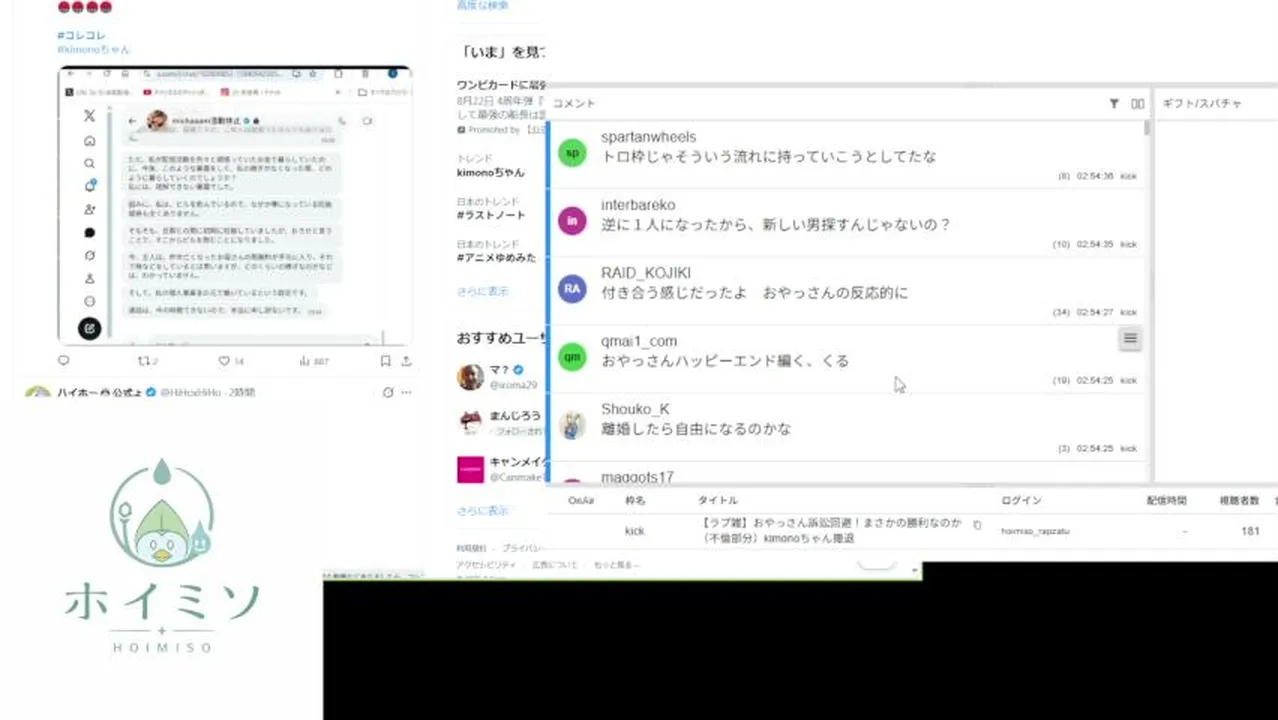Viewport: 1278px width, 720px height.
Task: Open the comment filter icon
Action: 1114,103
